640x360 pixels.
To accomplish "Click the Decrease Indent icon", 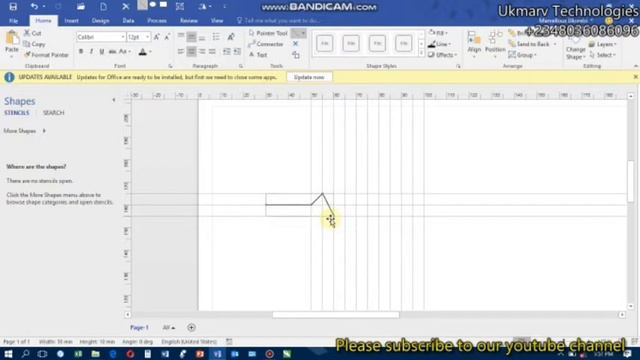I will (x=227, y=51).
